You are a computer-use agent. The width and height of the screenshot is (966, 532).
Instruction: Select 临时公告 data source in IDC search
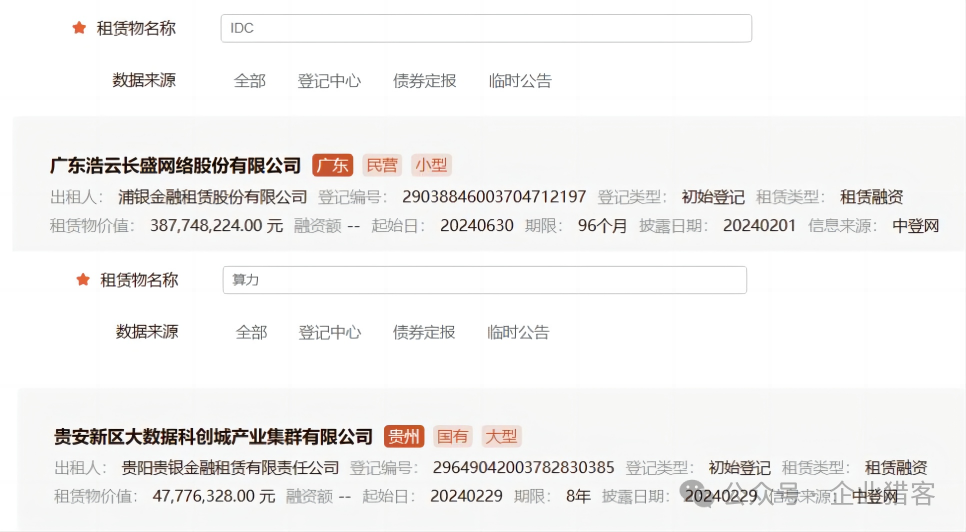520,81
